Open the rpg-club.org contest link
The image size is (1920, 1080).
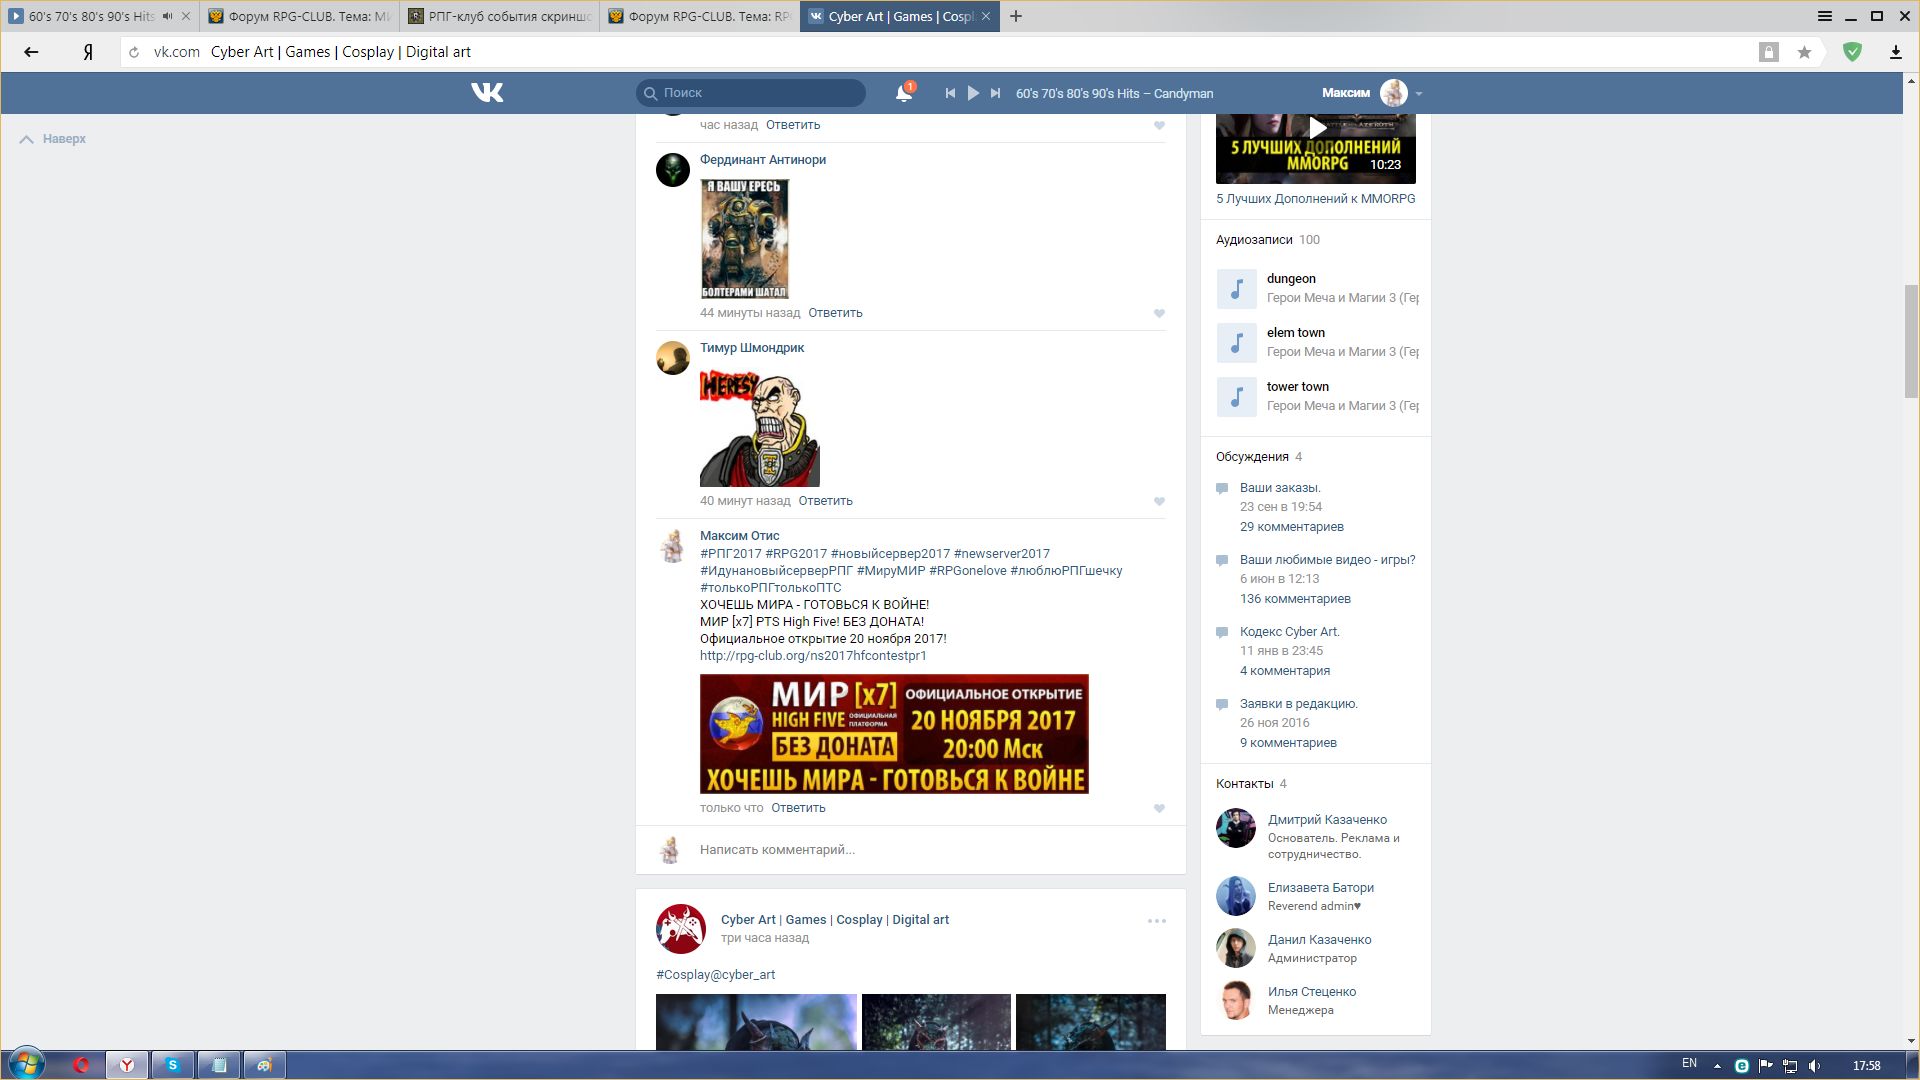click(x=812, y=656)
